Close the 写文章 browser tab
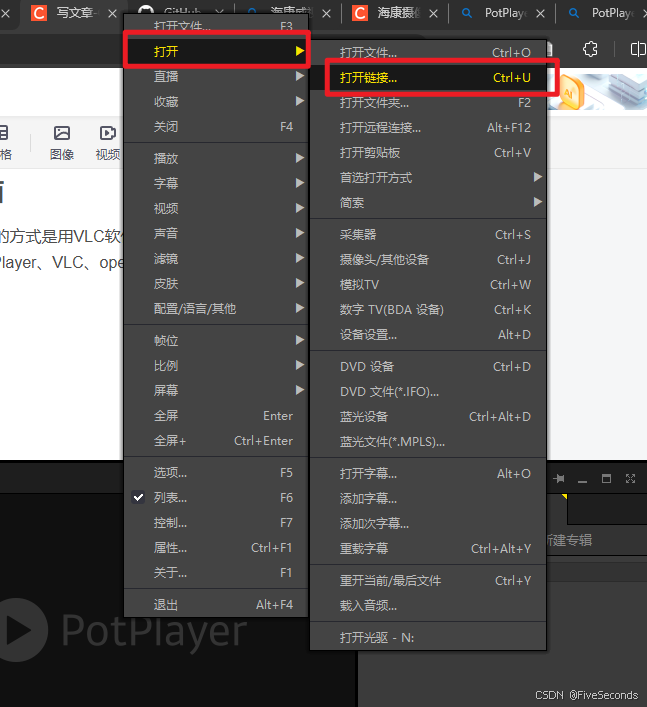 (x=112, y=14)
